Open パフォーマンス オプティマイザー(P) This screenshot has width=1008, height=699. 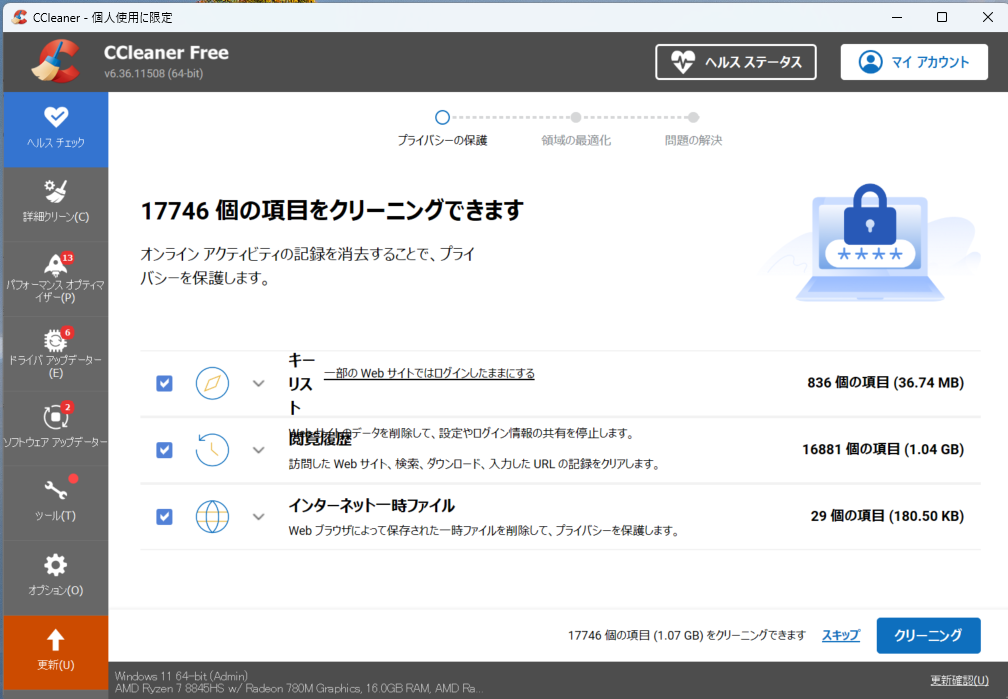tap(56, 278)
